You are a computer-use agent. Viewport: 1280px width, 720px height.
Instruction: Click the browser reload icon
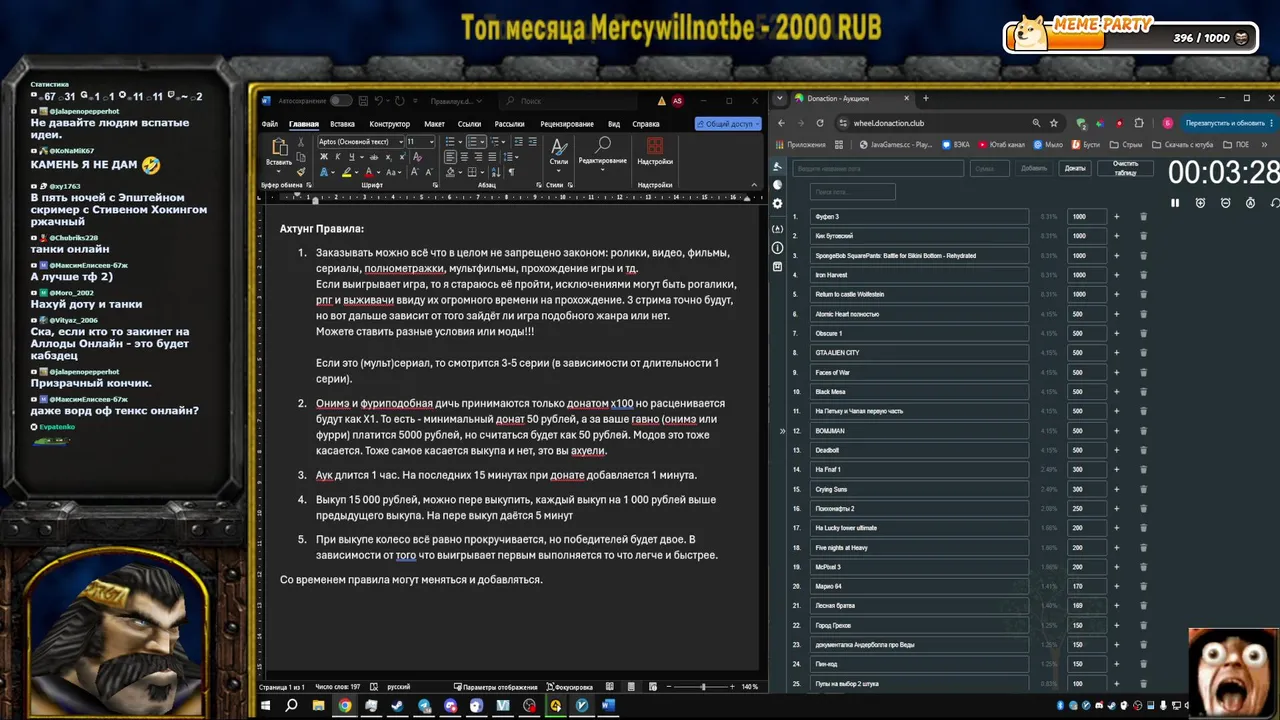click(x=820, y=123)
